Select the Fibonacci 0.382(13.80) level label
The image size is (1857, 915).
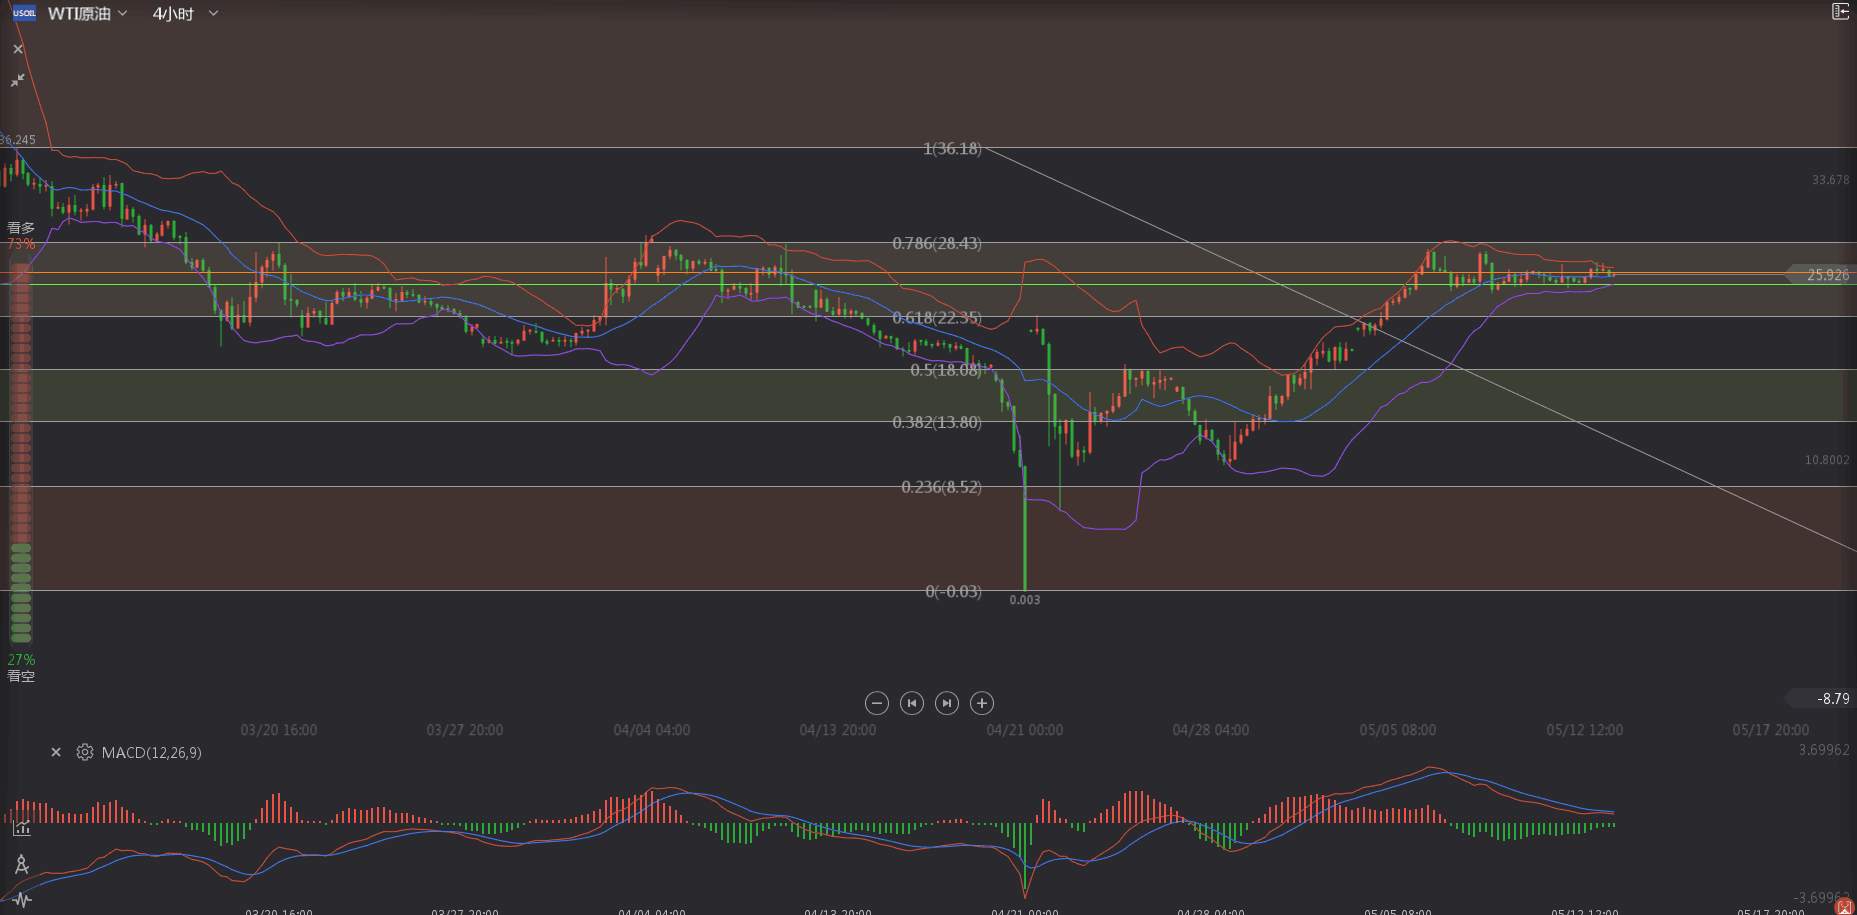[937, 422]
